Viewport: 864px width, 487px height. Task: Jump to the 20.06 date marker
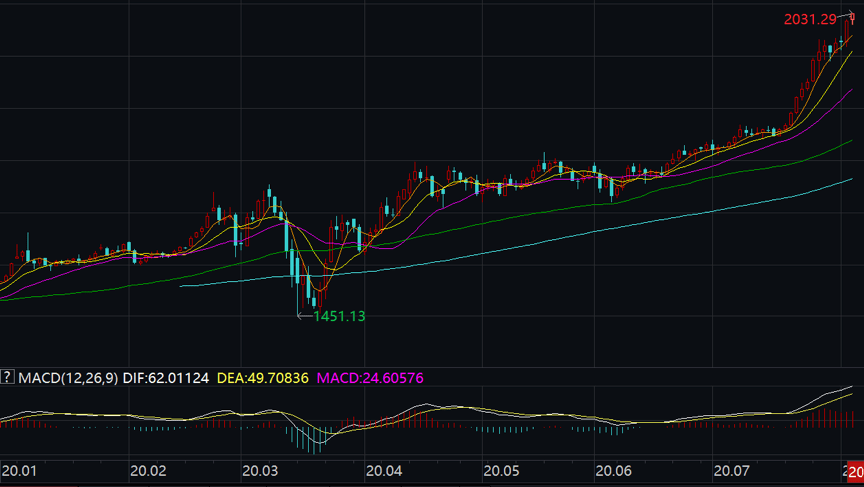point(613,471)
